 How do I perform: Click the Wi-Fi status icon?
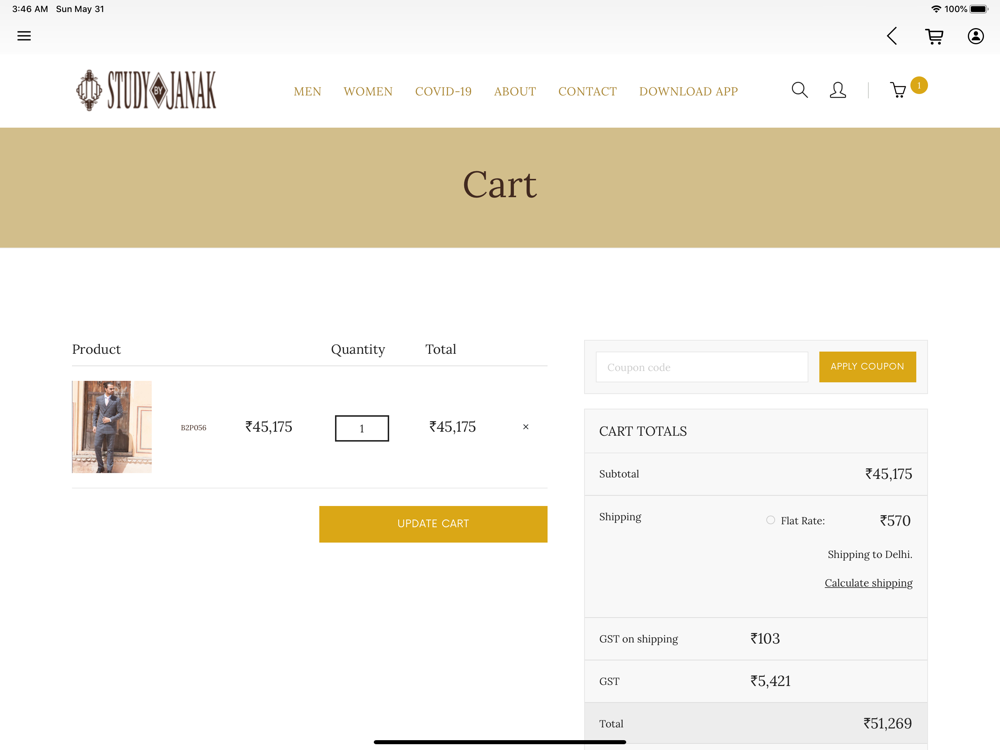point(936,9)
